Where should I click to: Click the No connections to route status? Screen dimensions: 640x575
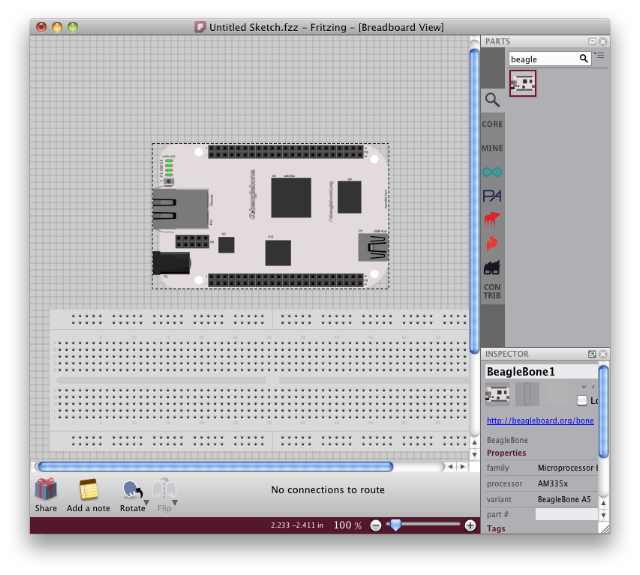coord(328,490)
